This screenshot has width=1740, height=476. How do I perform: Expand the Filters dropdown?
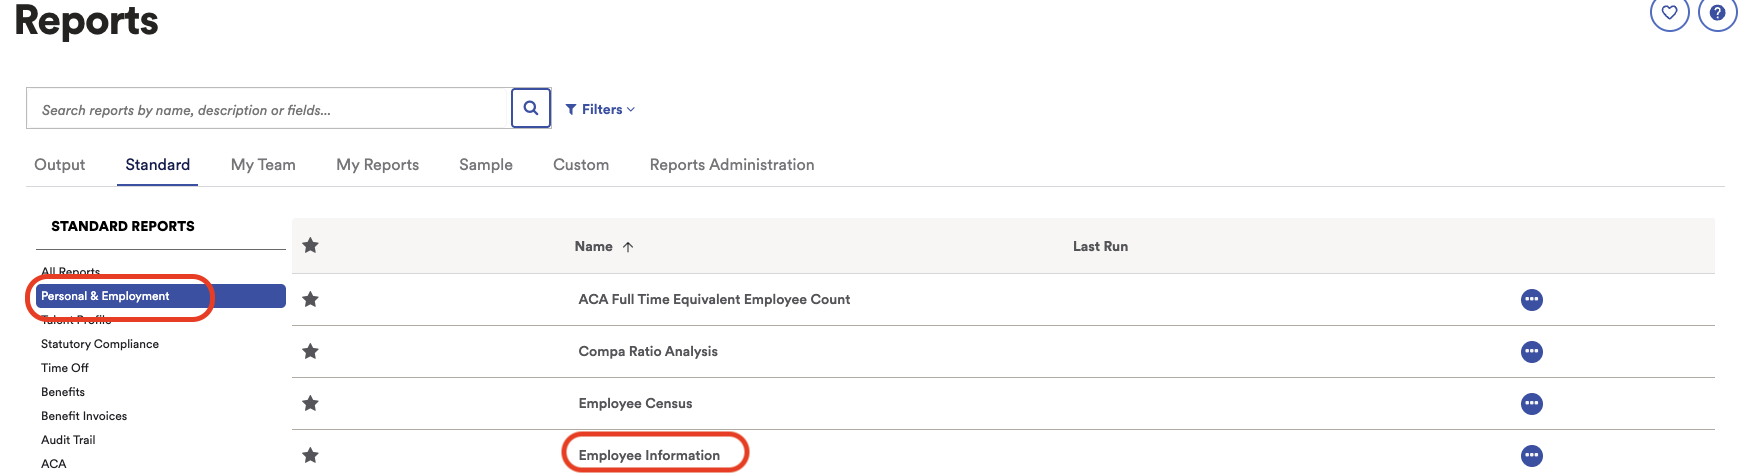click(600, 109)
